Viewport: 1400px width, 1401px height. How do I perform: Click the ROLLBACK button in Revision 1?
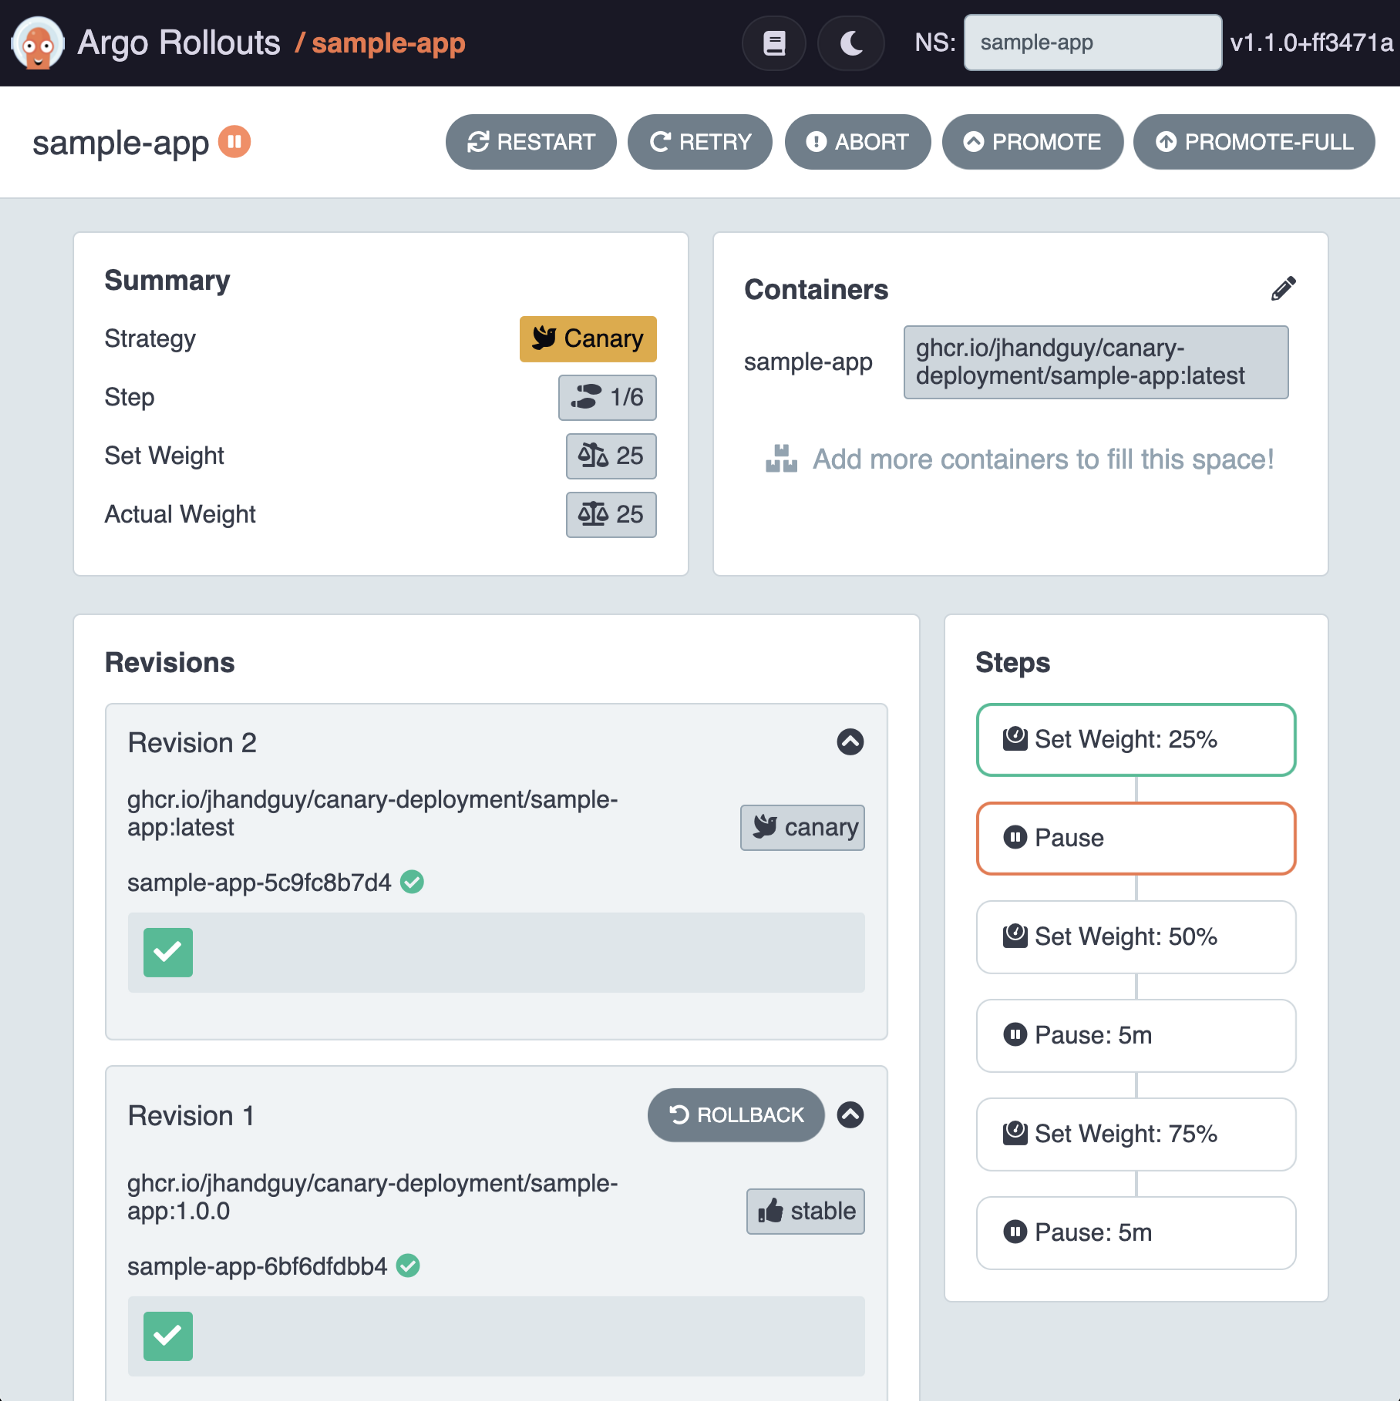pyautogui.click(x=736, y=1115)
